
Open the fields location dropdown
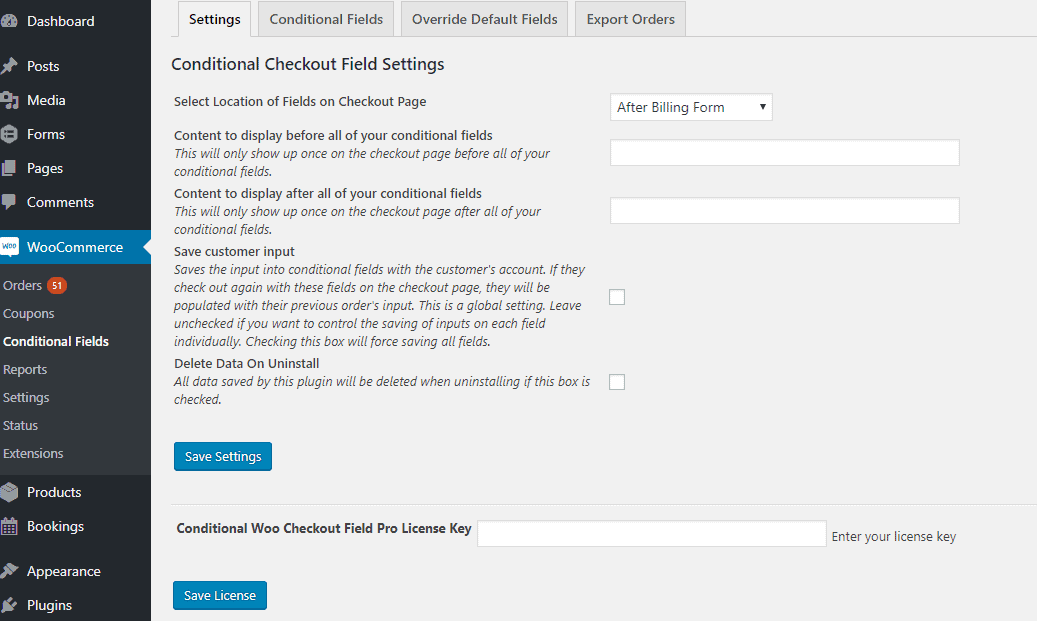(x=690, y=107)
